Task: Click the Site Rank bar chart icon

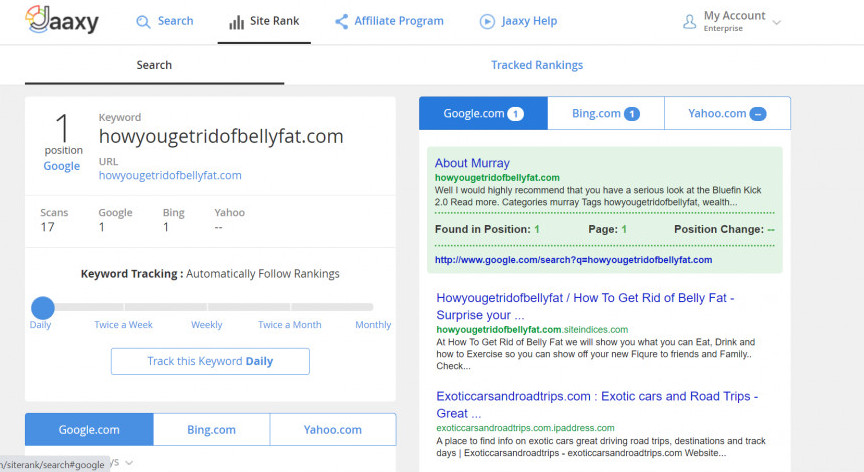Action: pyautogui.click(x=236, y=22)
